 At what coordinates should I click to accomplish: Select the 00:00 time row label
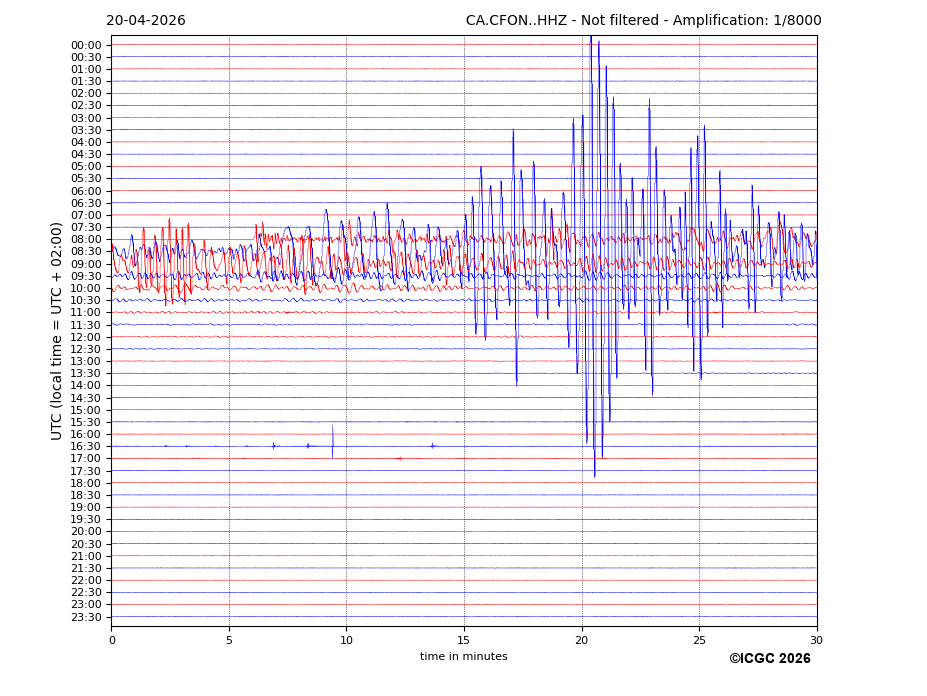click(x=86, y=45)
